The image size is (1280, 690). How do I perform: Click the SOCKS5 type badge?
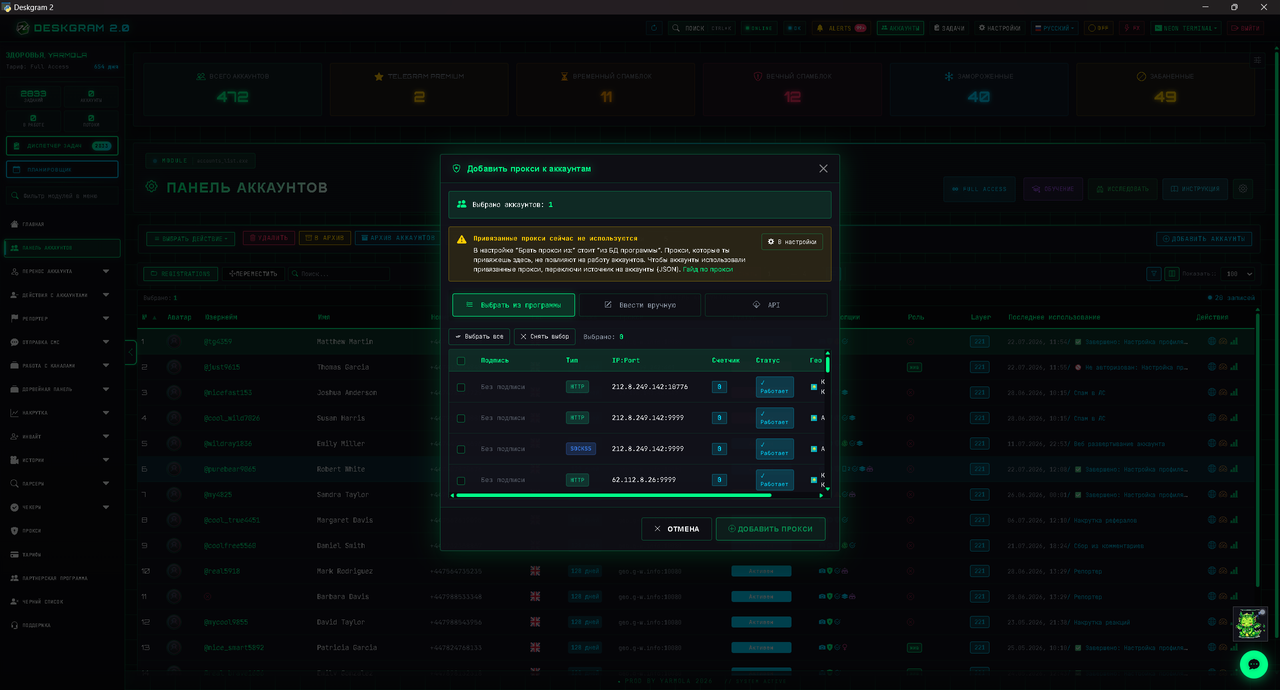coord(580,449)
